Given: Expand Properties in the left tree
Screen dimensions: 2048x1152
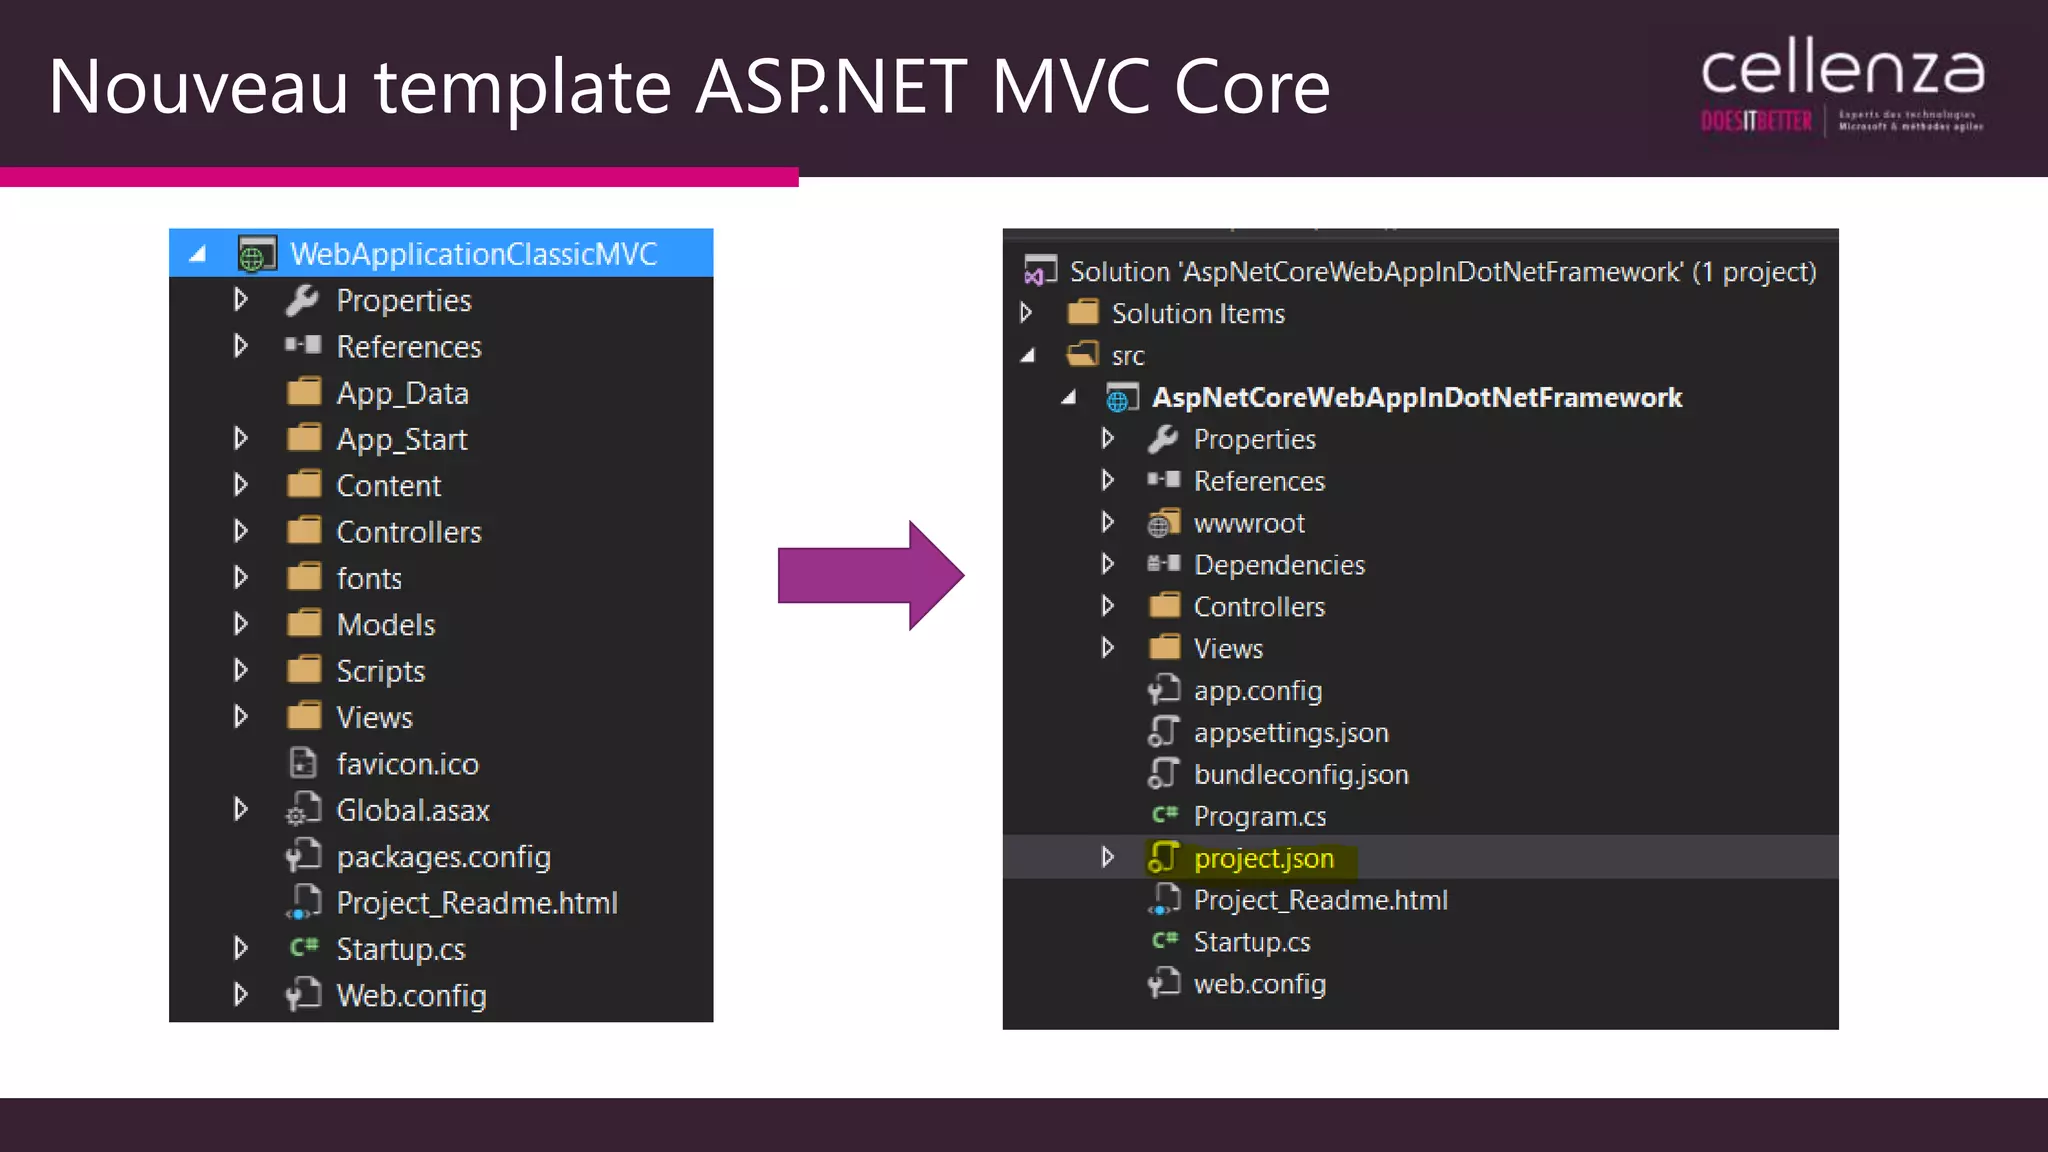Looking at the screenshot, I should [x=240, y=299].
